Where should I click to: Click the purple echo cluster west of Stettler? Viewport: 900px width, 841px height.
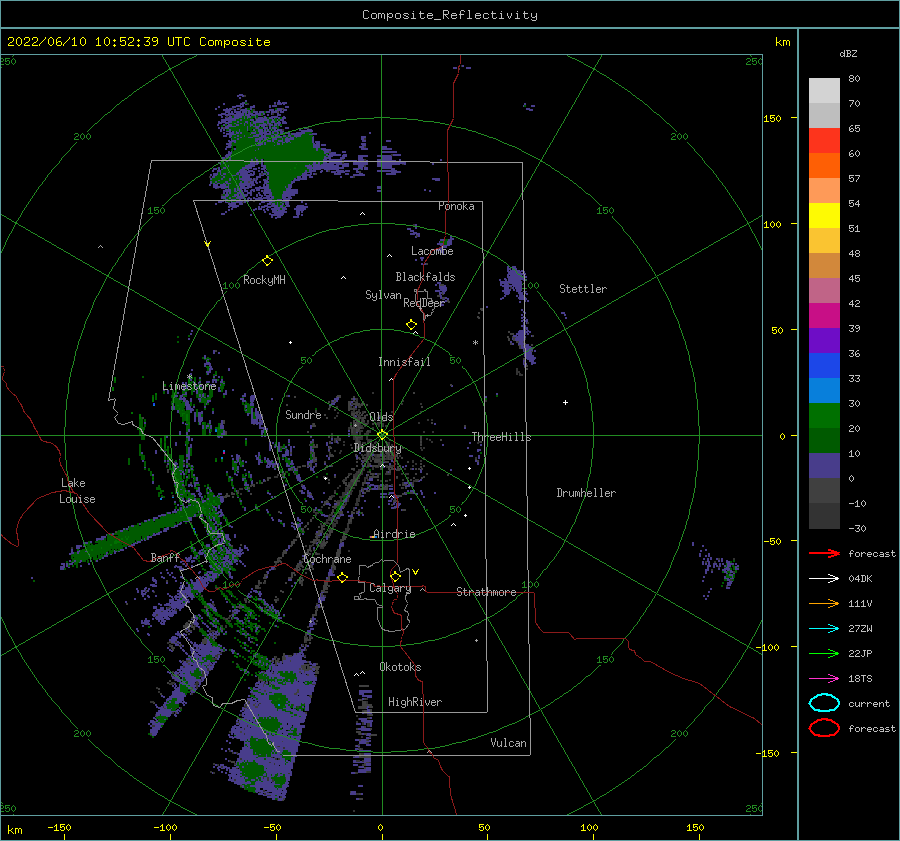(513, 284)
